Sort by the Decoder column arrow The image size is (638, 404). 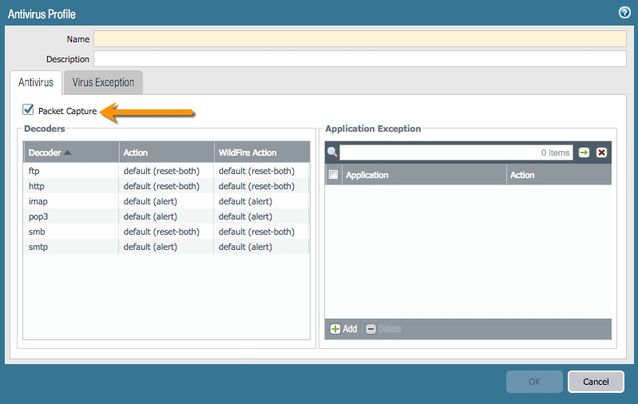(x=69, y=153)
